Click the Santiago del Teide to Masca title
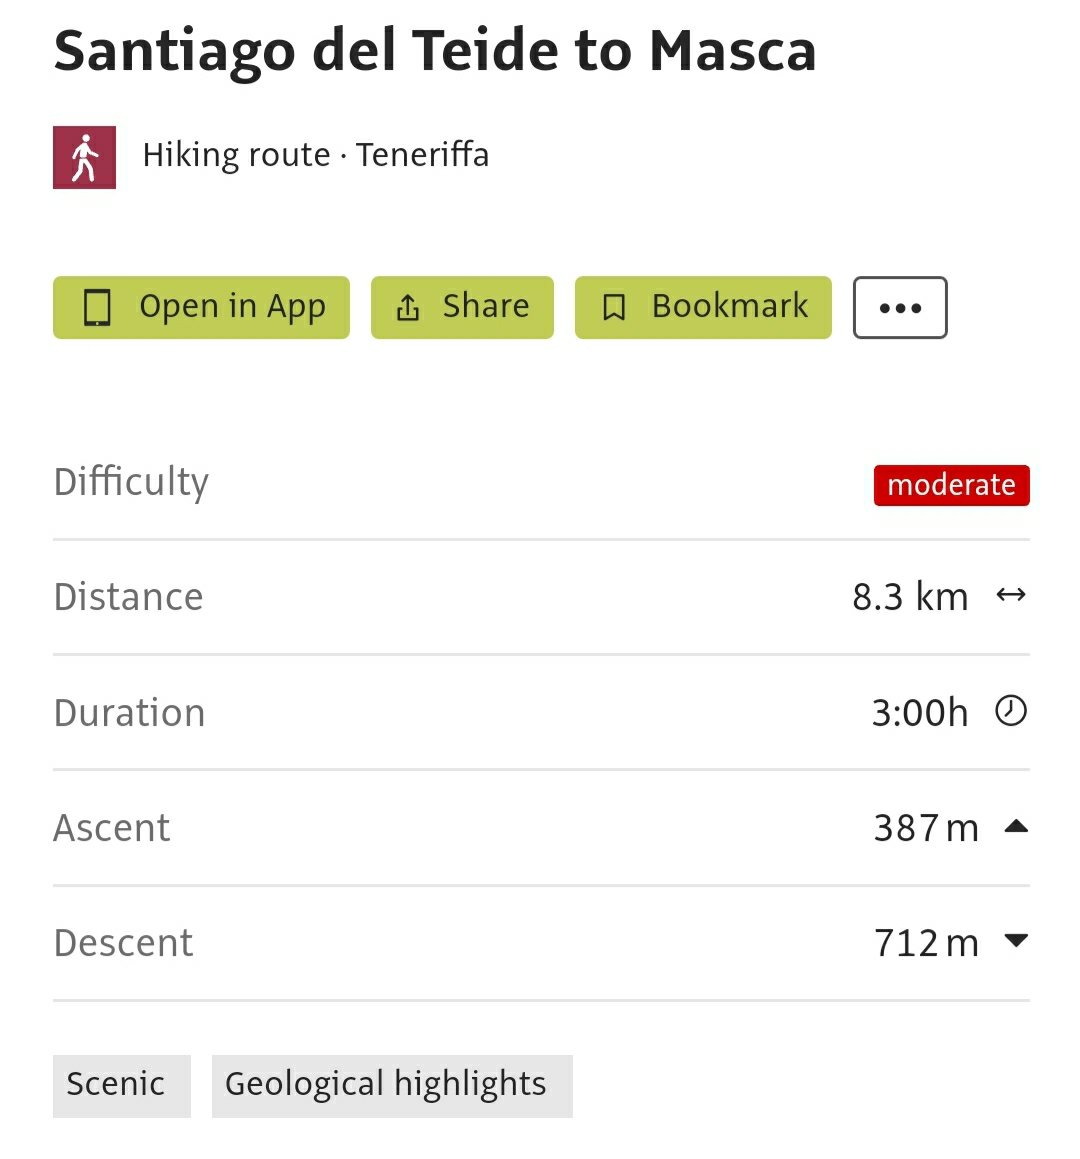Image resolution: width=1080 pixels, height=1159 pixels. coord(435,51)
